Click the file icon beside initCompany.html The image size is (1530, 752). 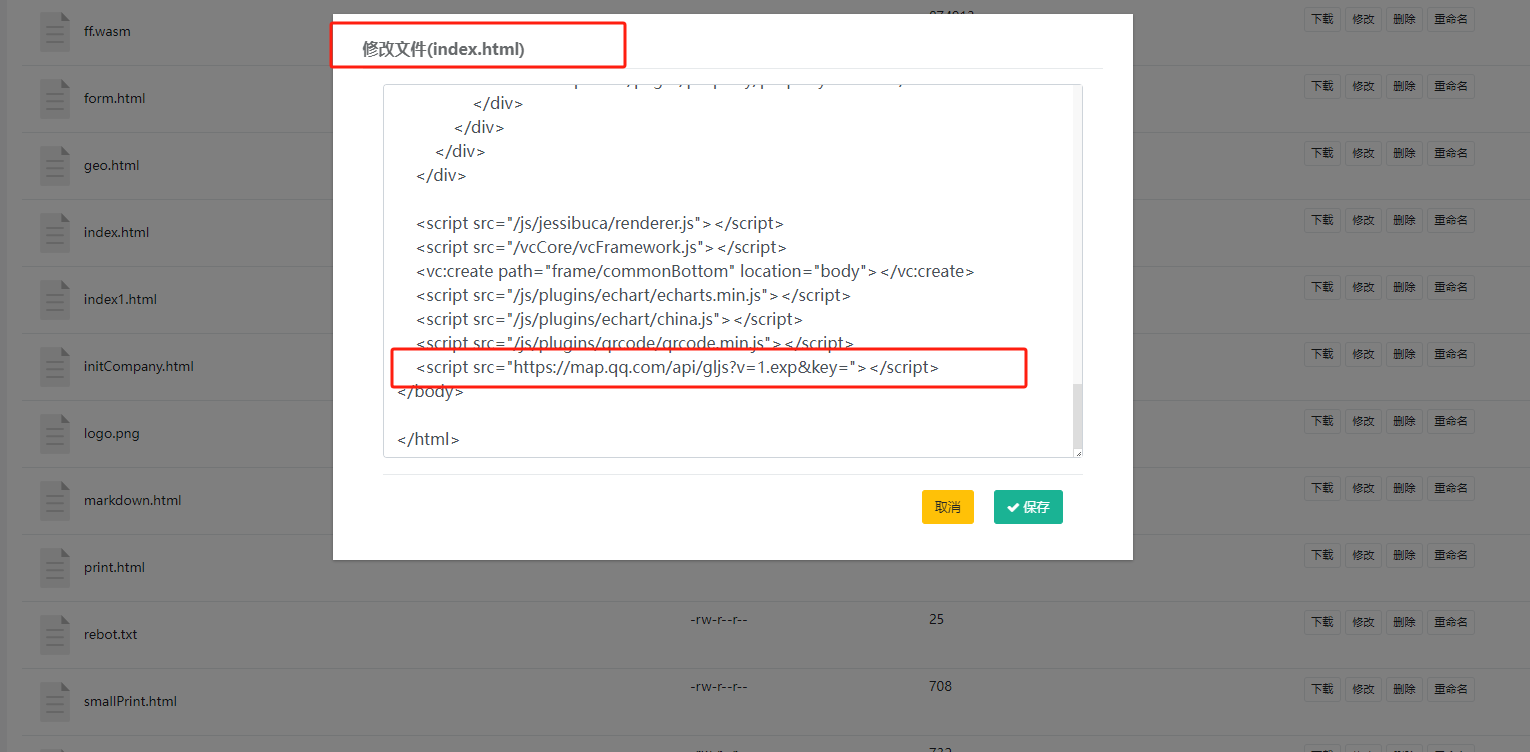tap(55, 366)
